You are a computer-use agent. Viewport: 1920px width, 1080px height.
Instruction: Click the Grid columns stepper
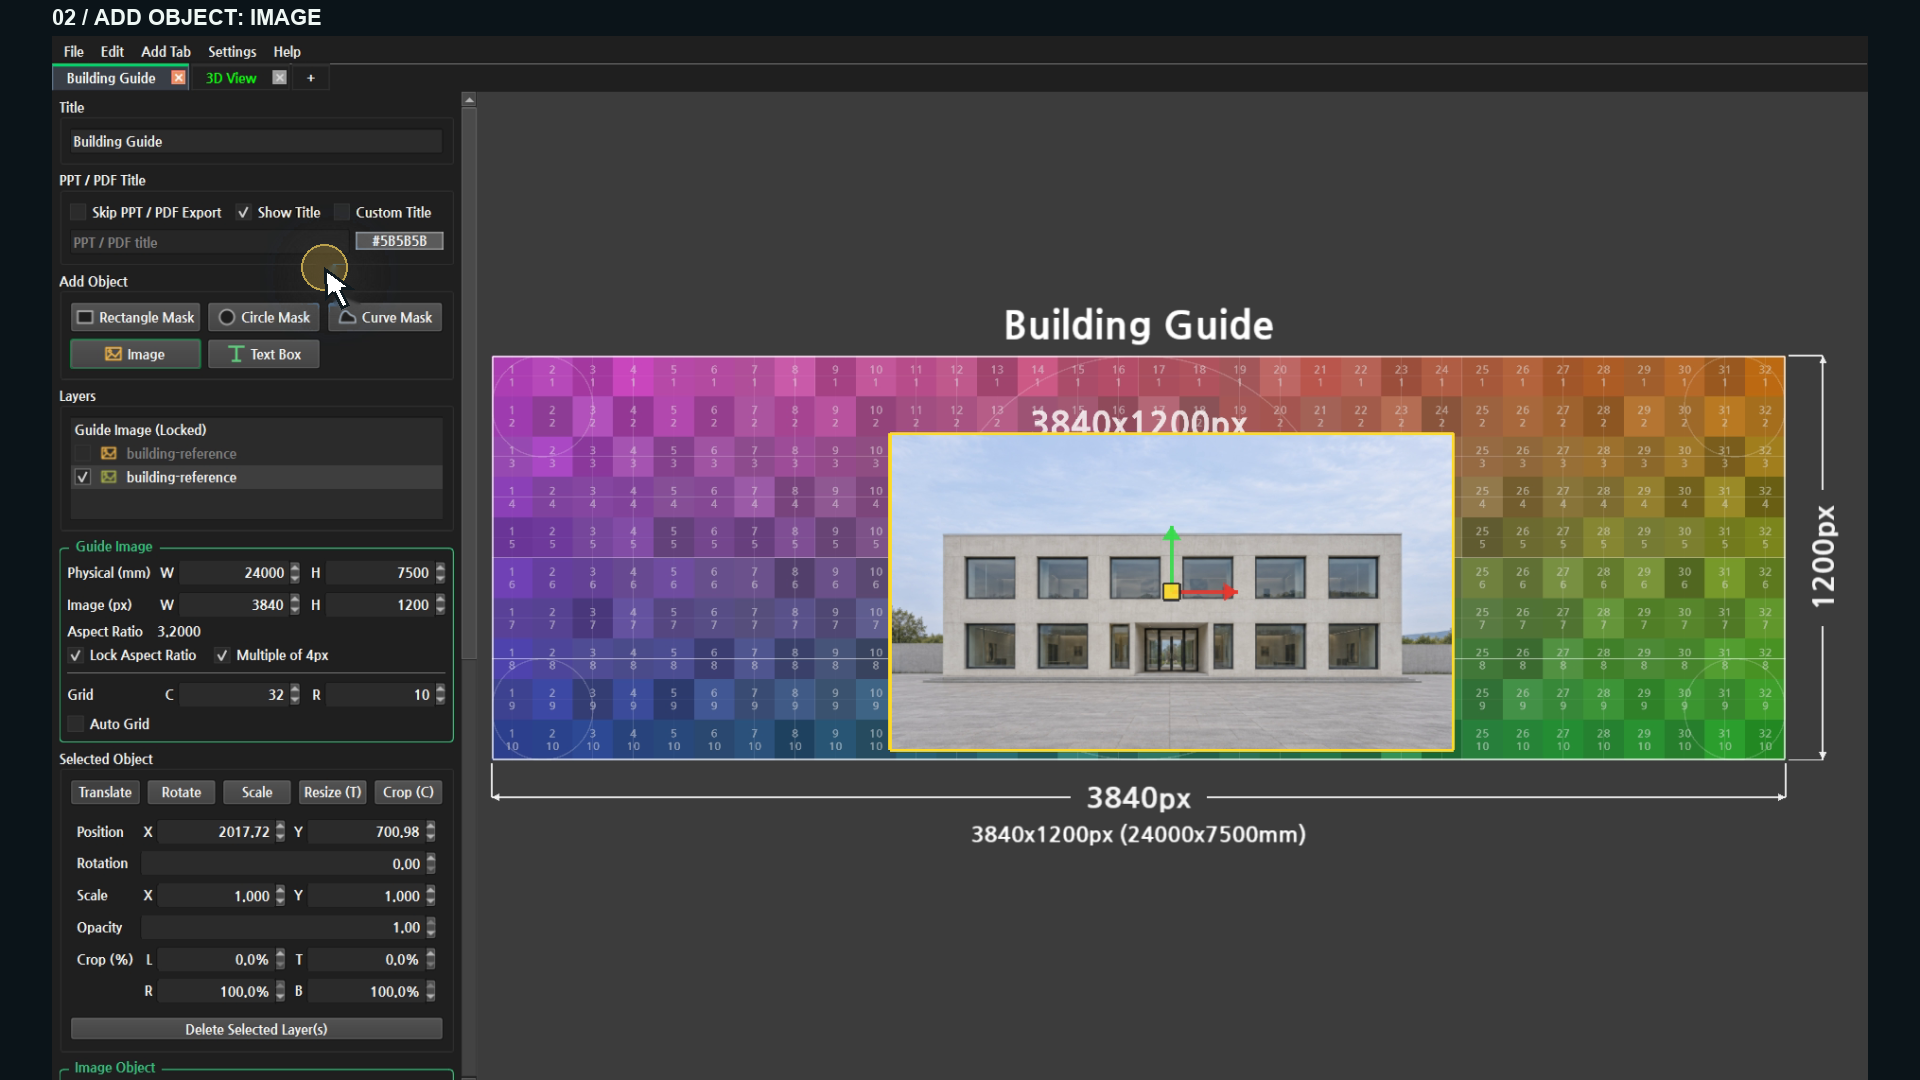(x=295, y=694)
